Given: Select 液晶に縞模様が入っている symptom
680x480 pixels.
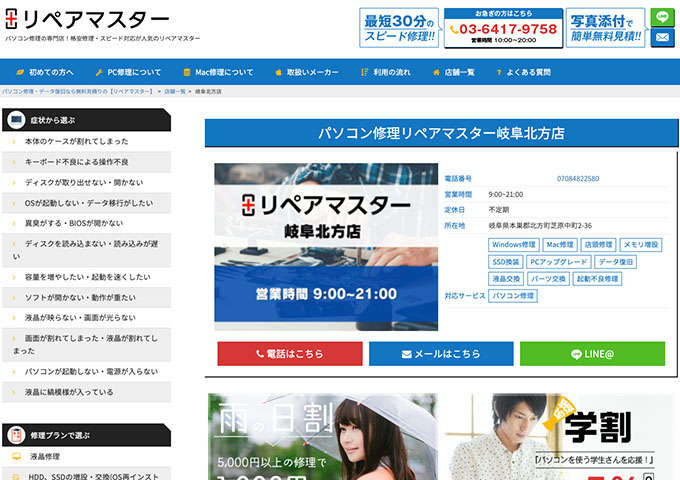Looking at the screenshot, I should pos(86,392).
